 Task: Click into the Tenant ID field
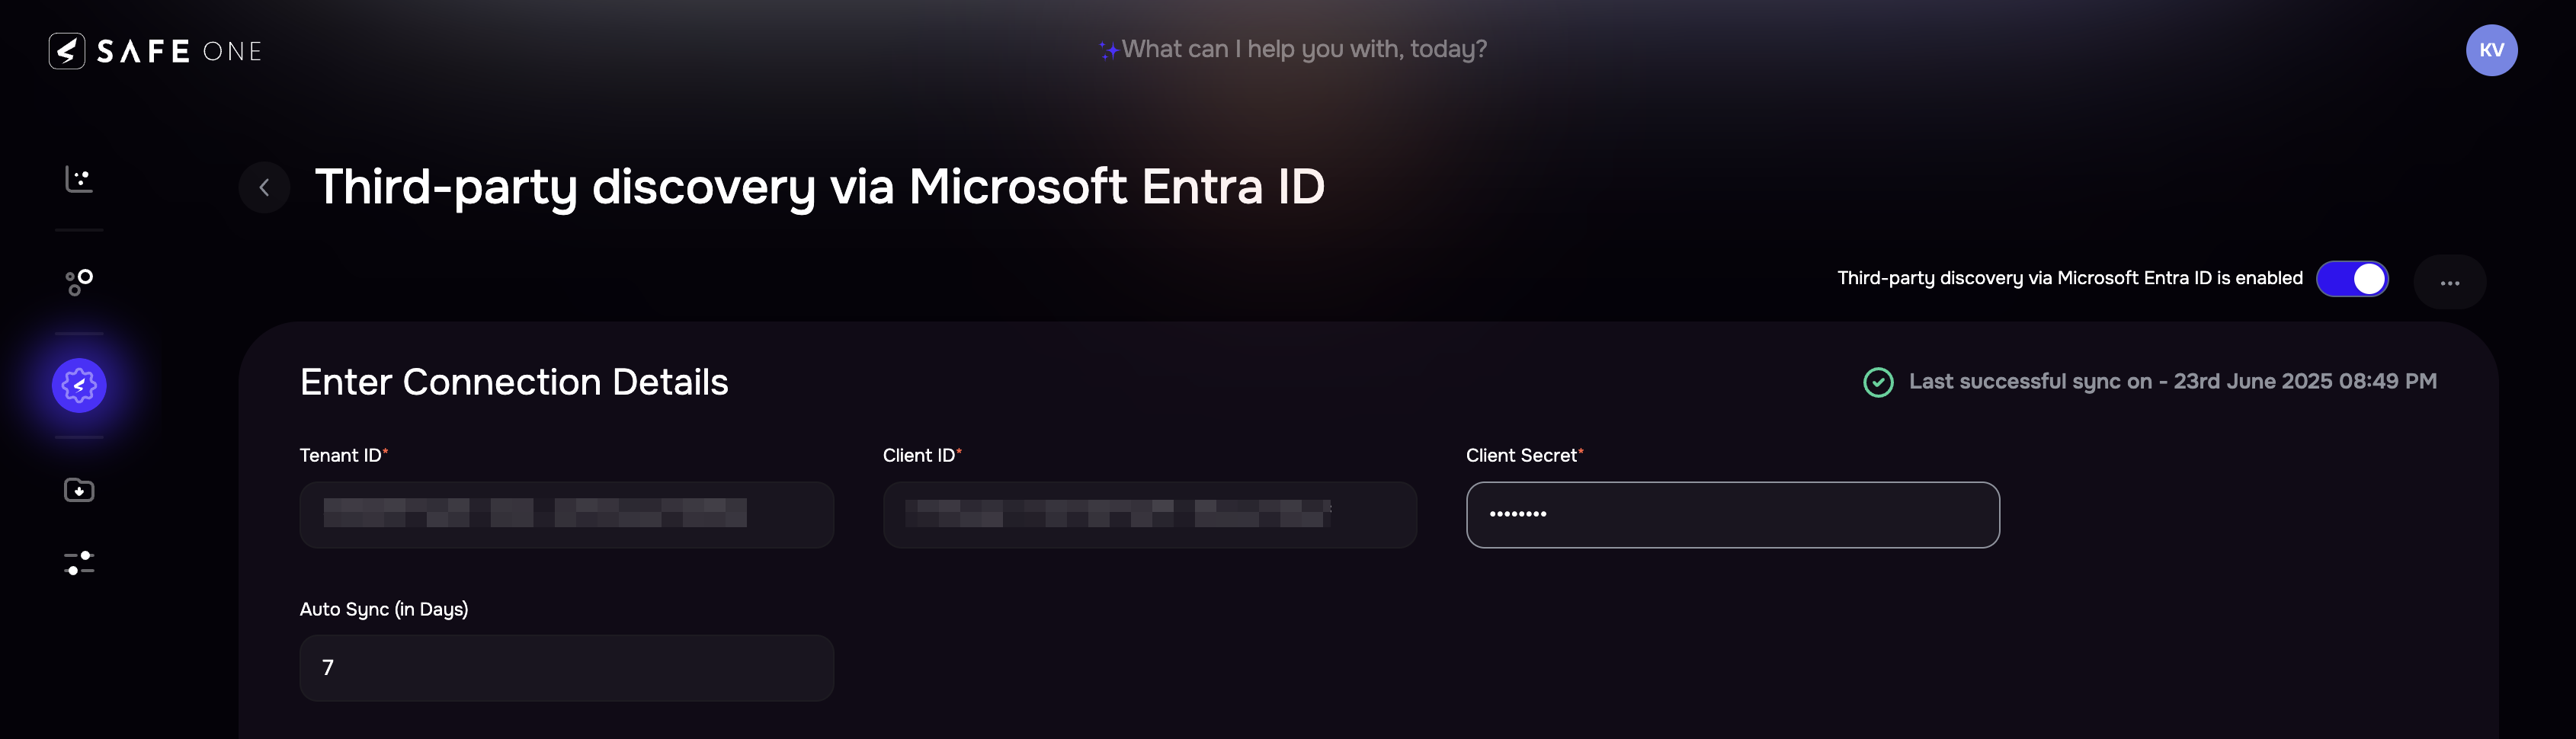tap(567, 515)
